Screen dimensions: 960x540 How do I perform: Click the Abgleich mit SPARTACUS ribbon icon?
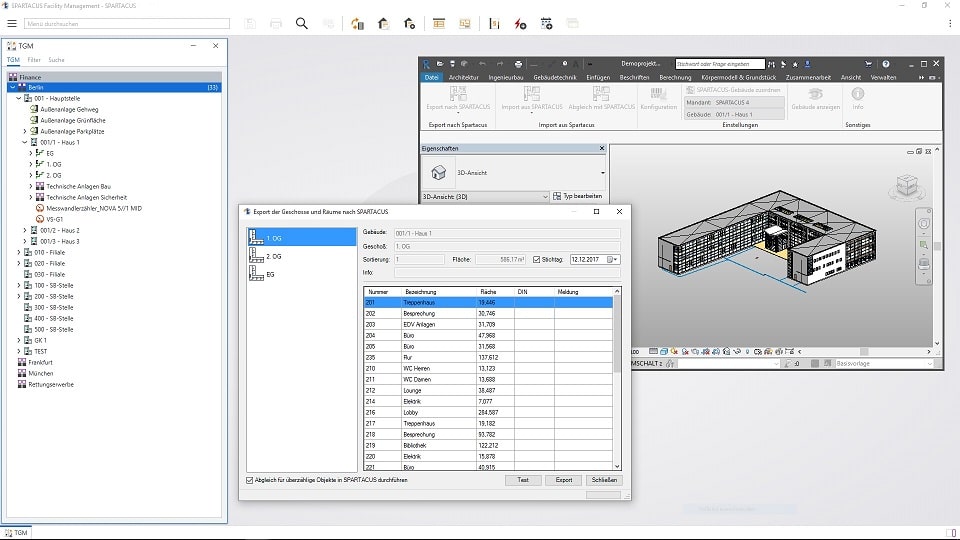[x=601, y=93]
